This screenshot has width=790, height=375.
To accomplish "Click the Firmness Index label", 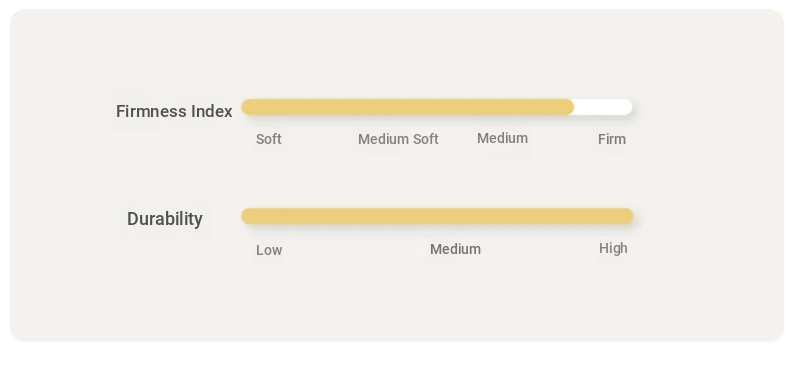I will click(x=174, y=111).
